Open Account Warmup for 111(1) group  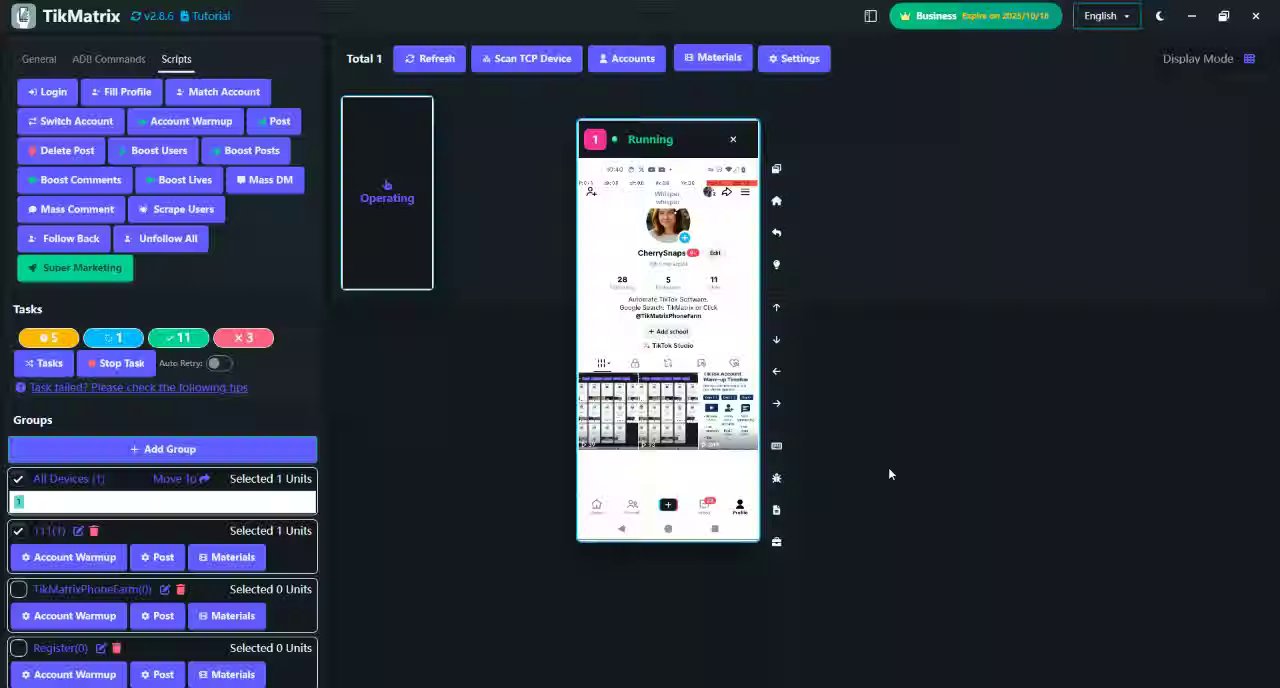tap(68, 558)
